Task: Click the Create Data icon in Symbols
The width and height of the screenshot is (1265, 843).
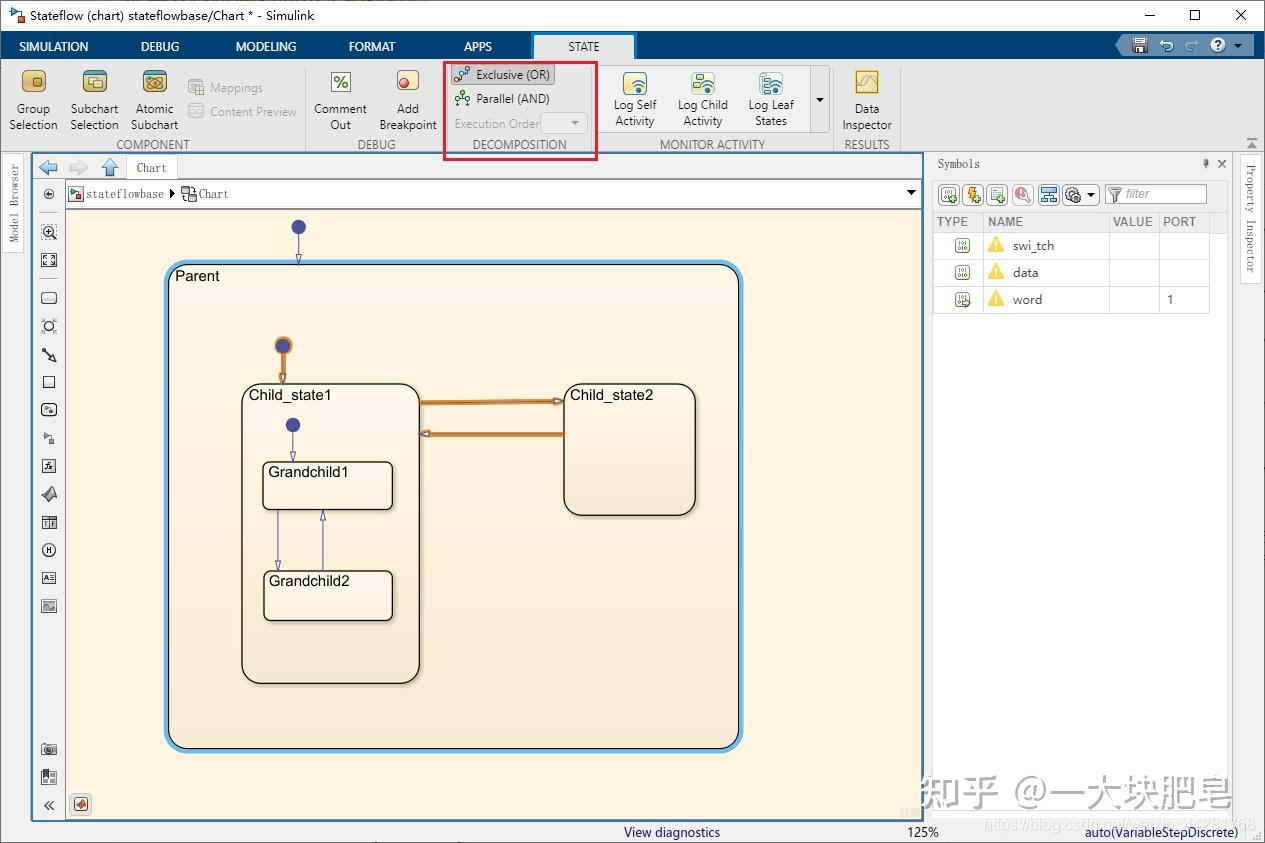Action: (x=949, y=194)
